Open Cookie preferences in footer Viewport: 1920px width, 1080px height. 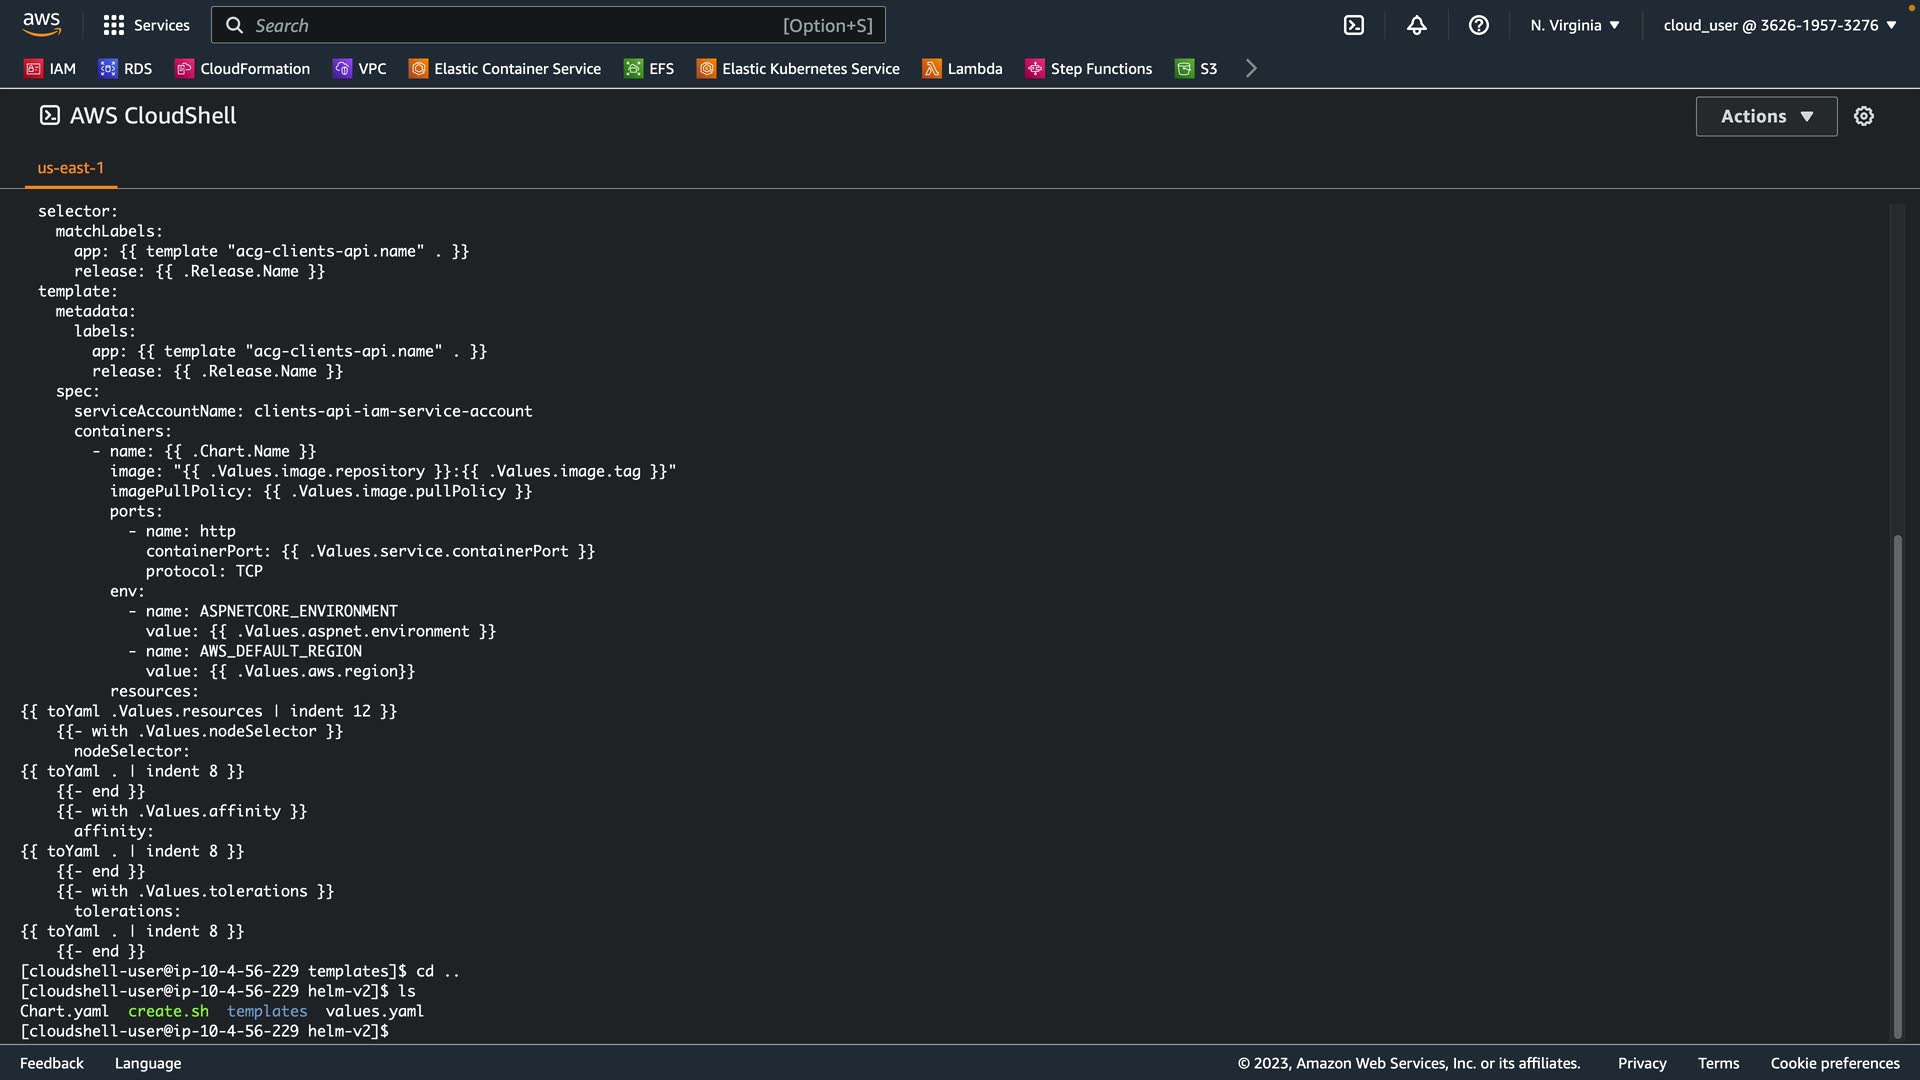tap(1834, 1063)
